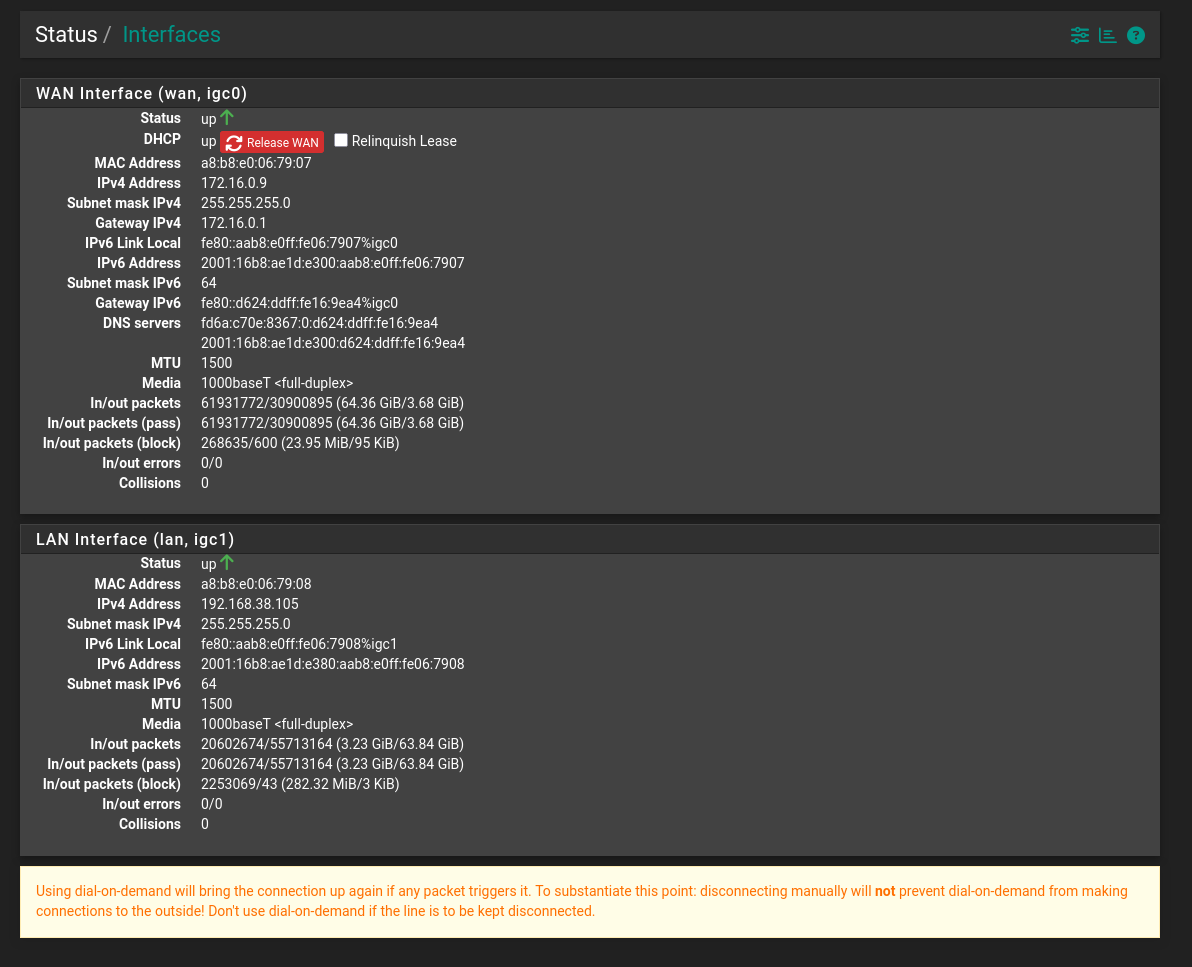Viewport: 1192px width, 967px height.
Task: Open help via the question mark icon
Action: pos(1135,35)
